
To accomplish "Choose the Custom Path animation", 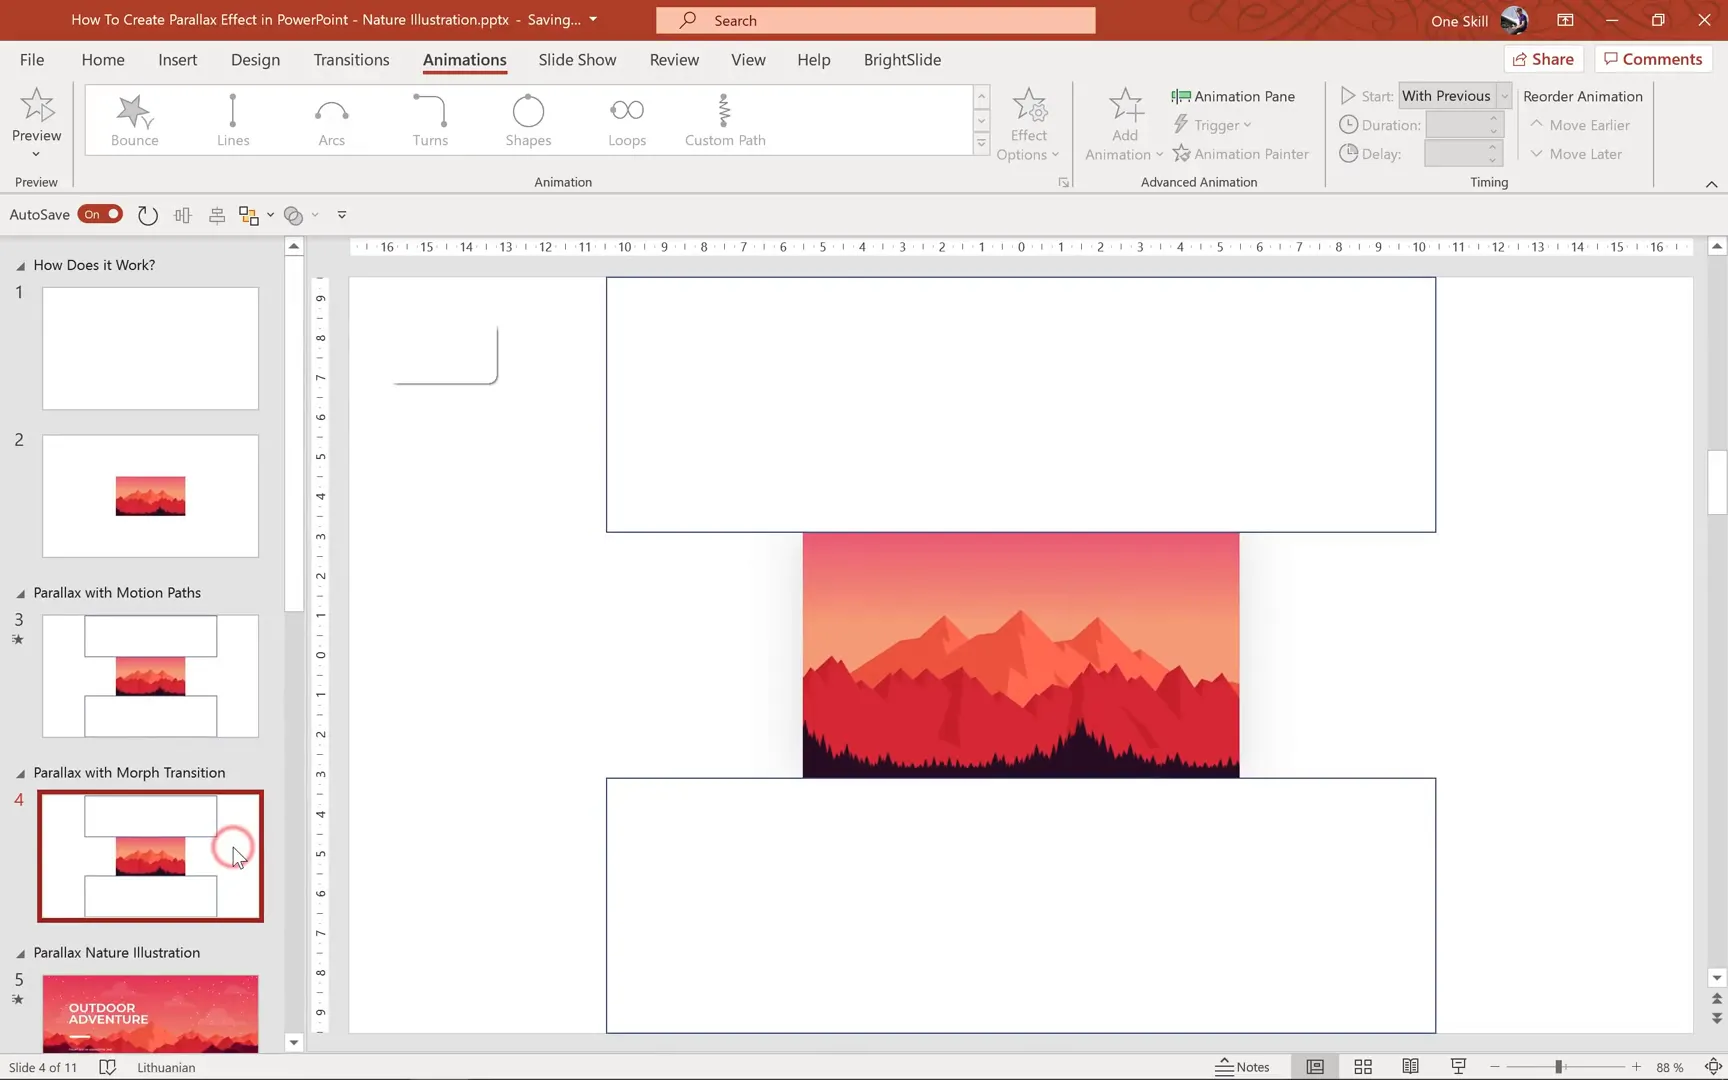I will point(724,119).
